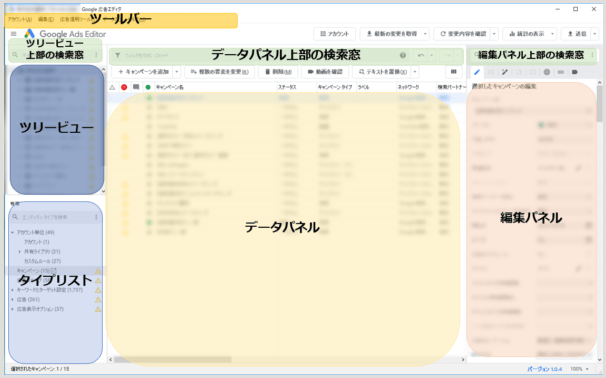Open the バージョン 1.0.4 link in status bar
This screenshot has width=606, height=378.
[x=545, y=369]
